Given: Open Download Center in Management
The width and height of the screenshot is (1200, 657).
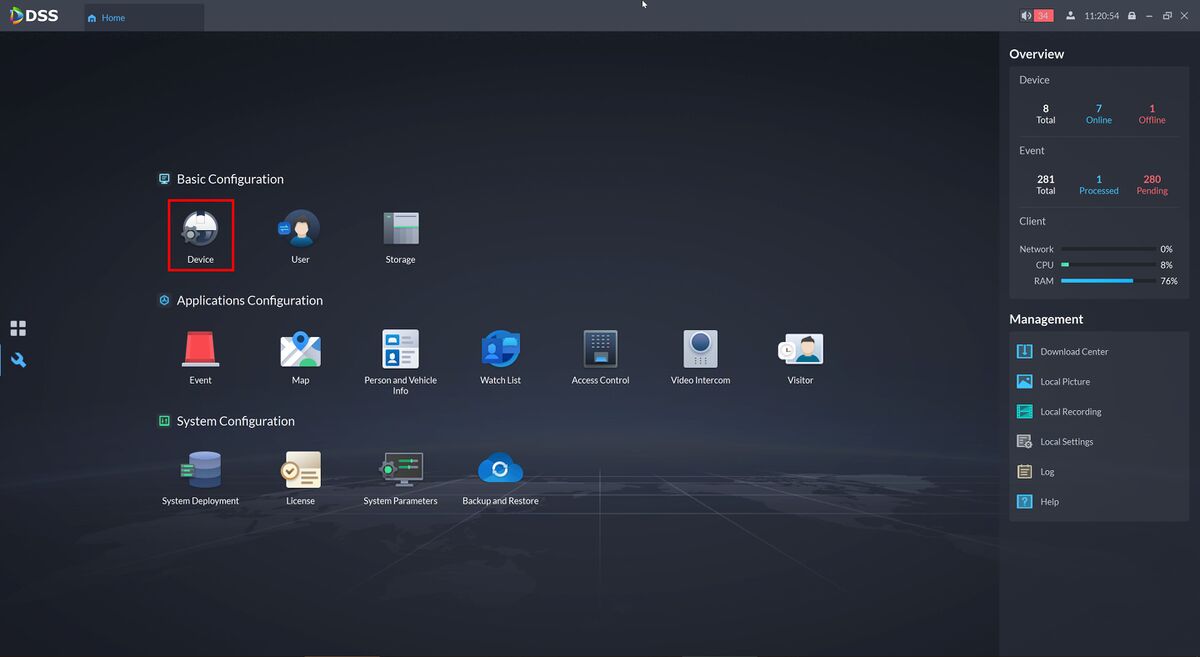Looking at the screenshot, I should (x=1073, y=352).
